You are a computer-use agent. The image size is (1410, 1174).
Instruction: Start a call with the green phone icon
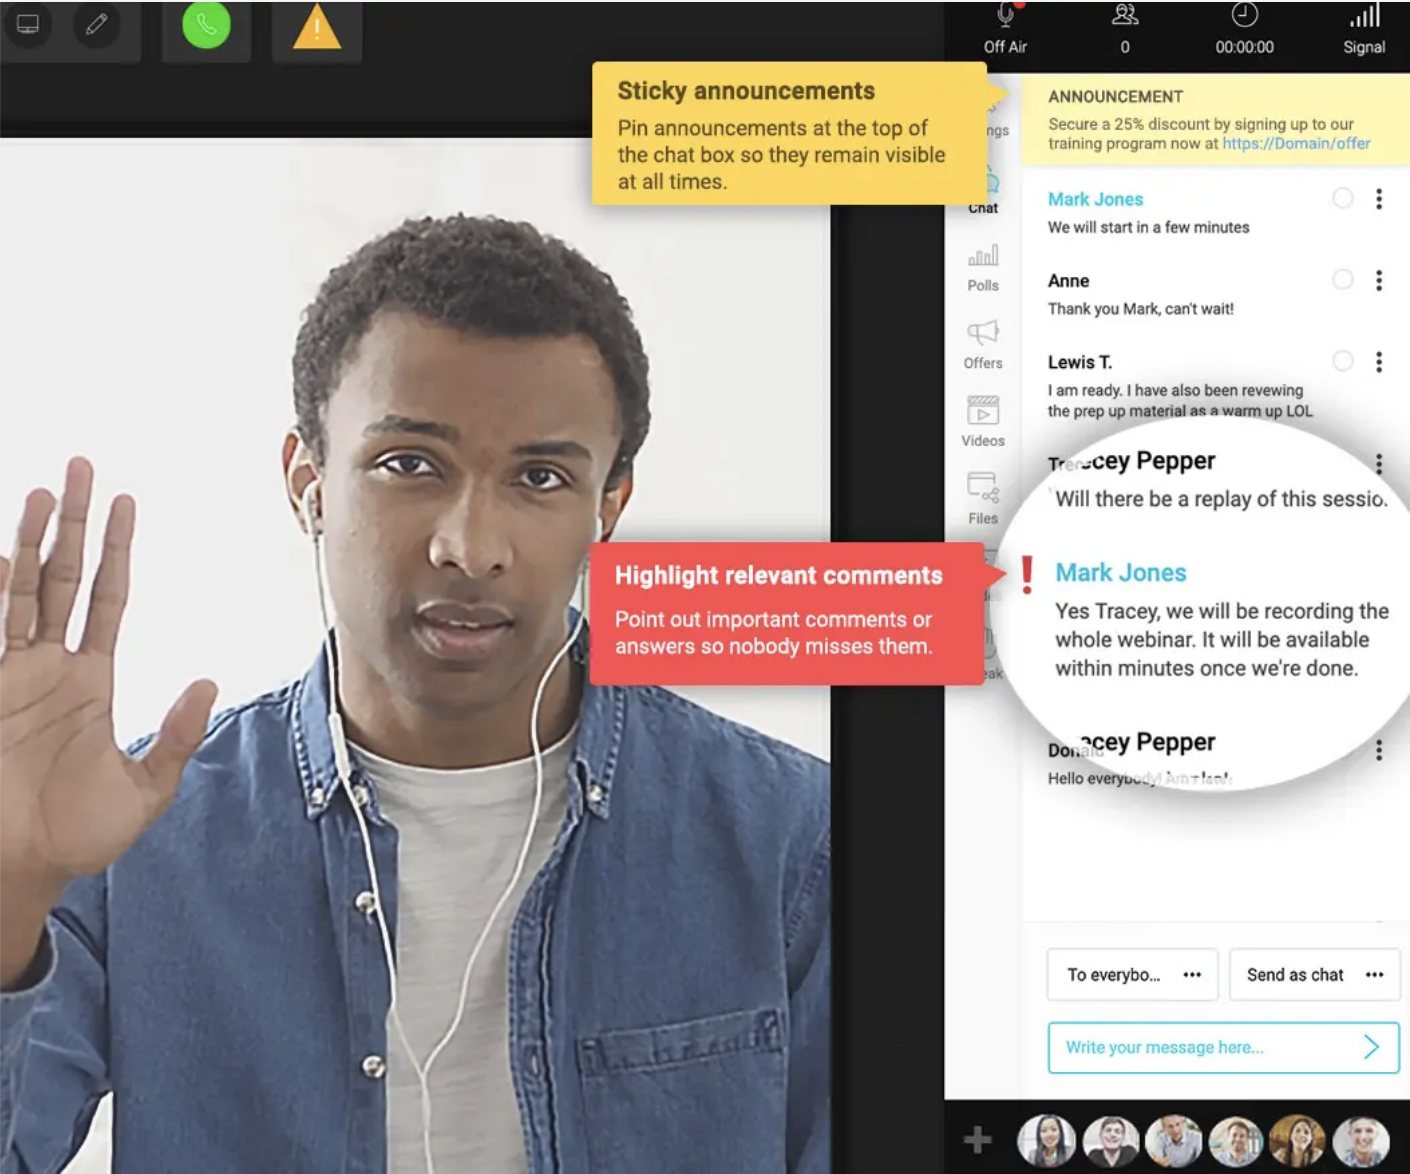click(x=206, y=25)
